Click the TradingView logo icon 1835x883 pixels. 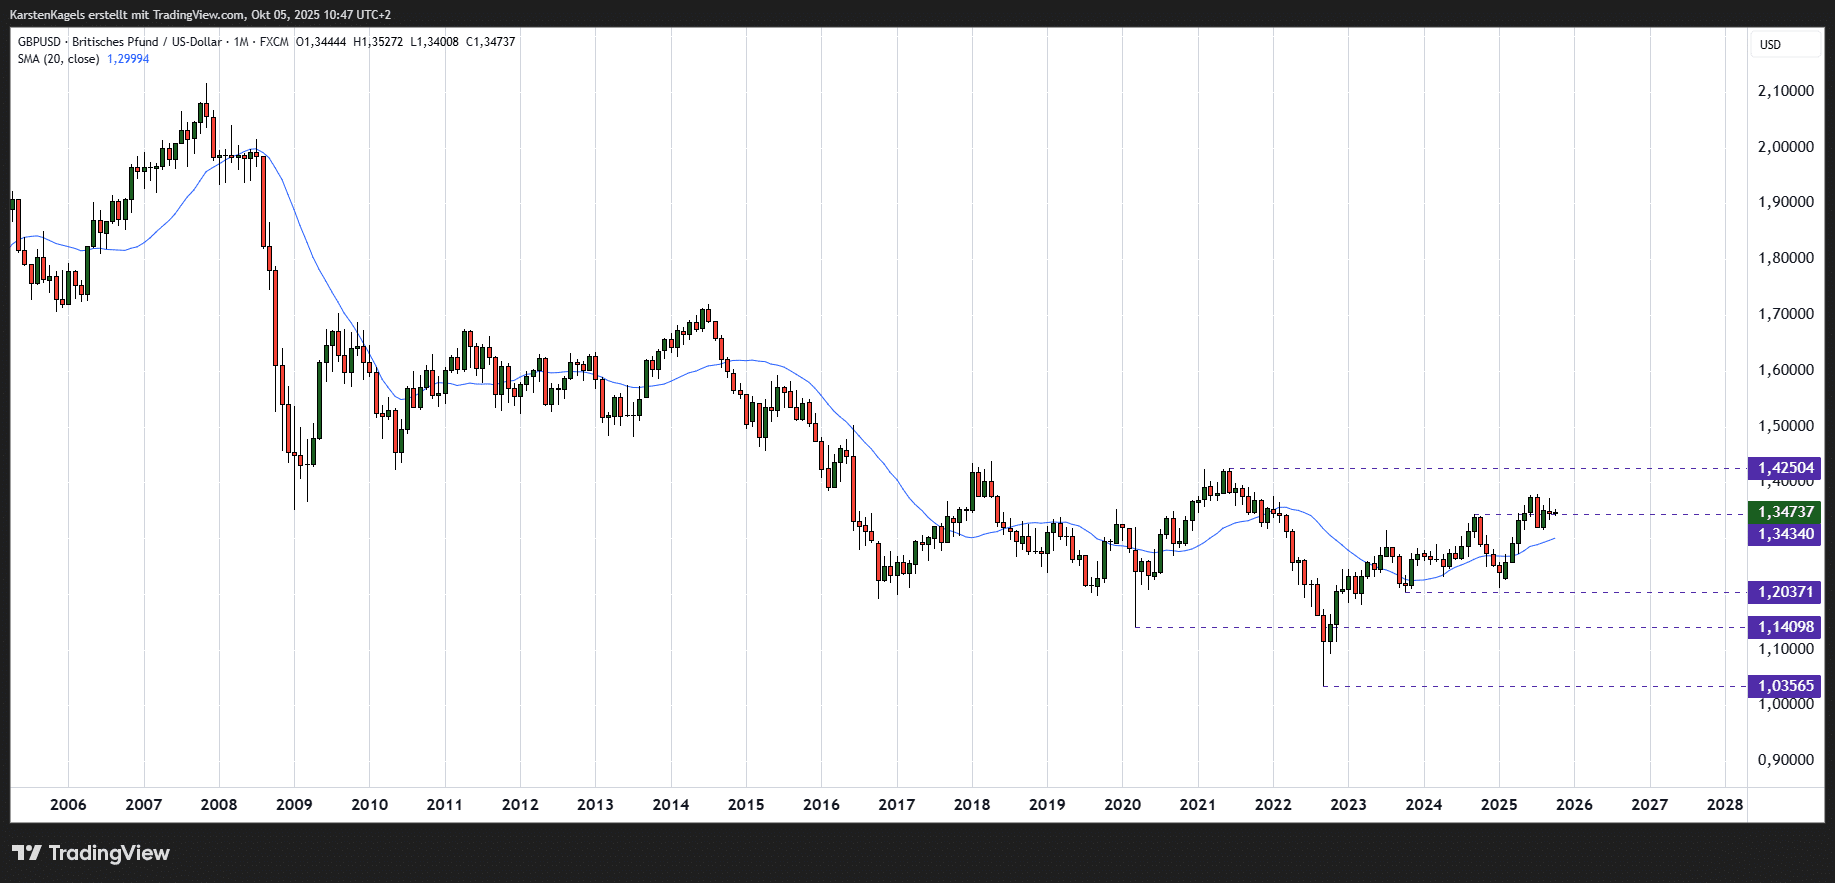pos(27,853)
